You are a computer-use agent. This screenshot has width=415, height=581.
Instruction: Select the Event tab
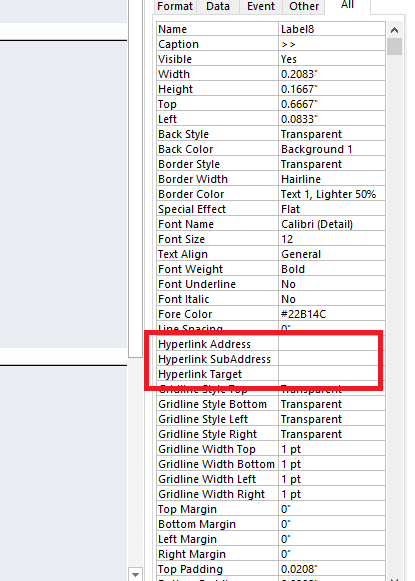[x=261, y=6]
